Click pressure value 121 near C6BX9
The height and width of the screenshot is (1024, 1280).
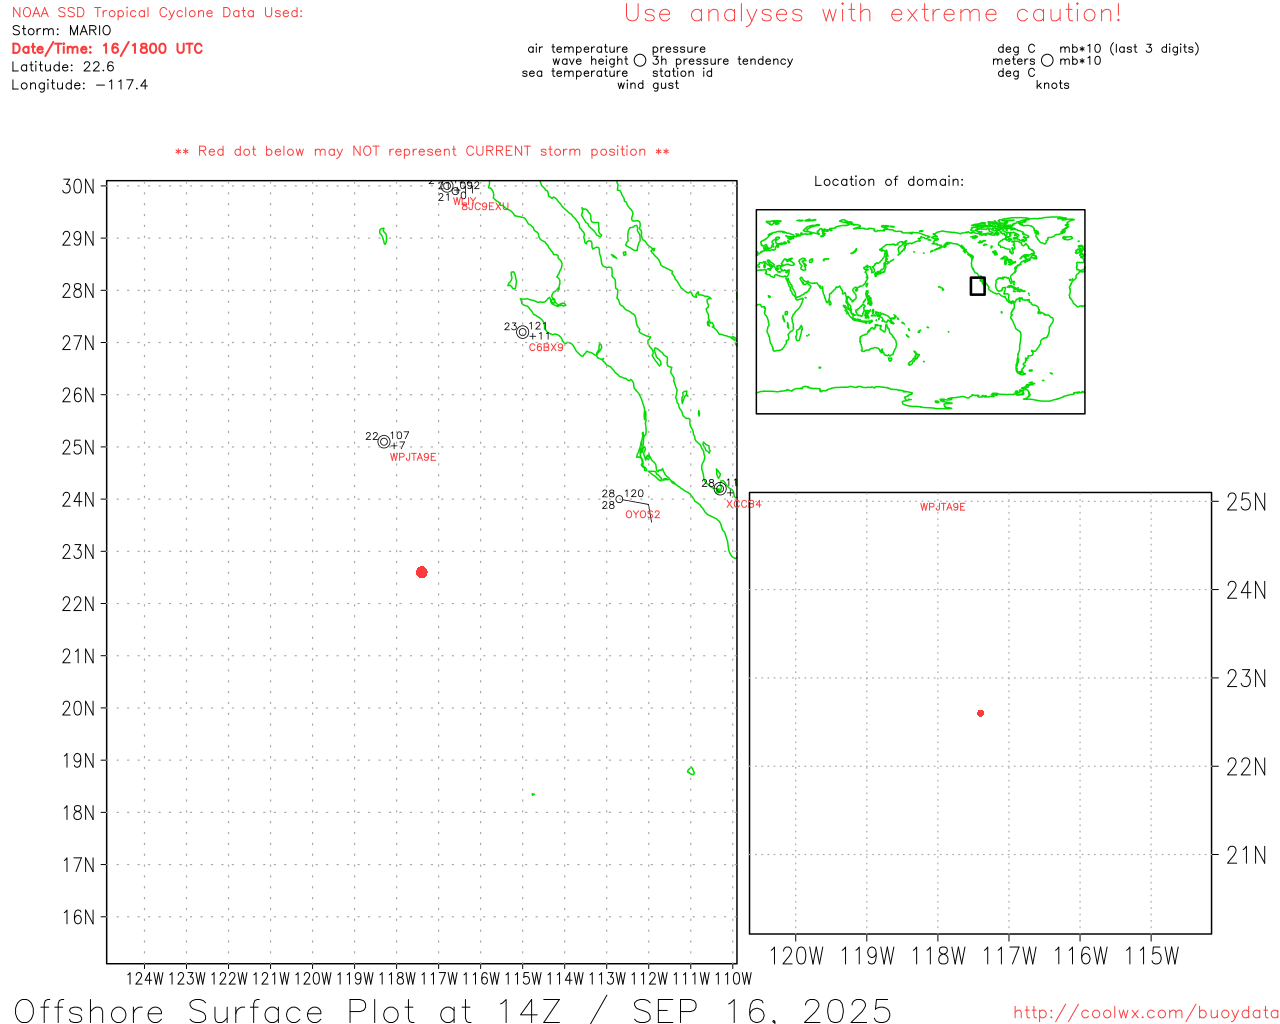pos(537,326)
